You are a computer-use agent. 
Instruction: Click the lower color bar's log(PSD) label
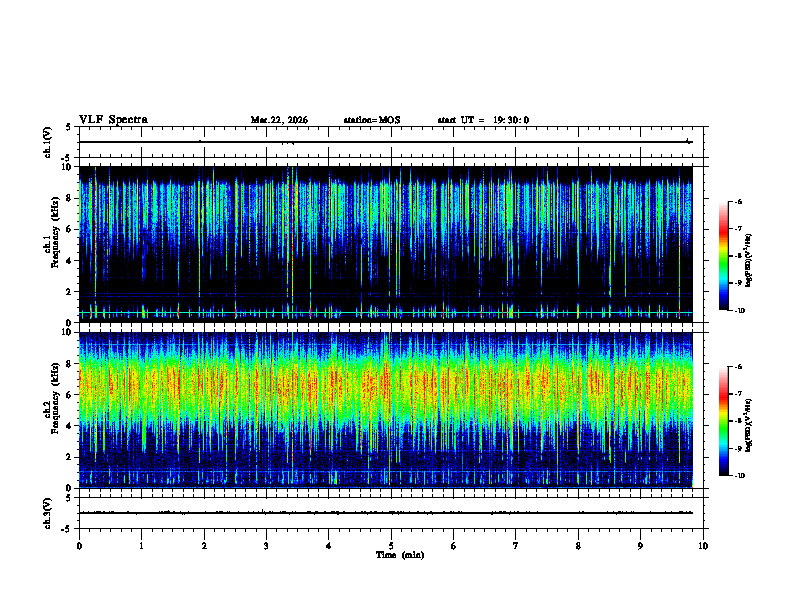(x=749, y=425)
